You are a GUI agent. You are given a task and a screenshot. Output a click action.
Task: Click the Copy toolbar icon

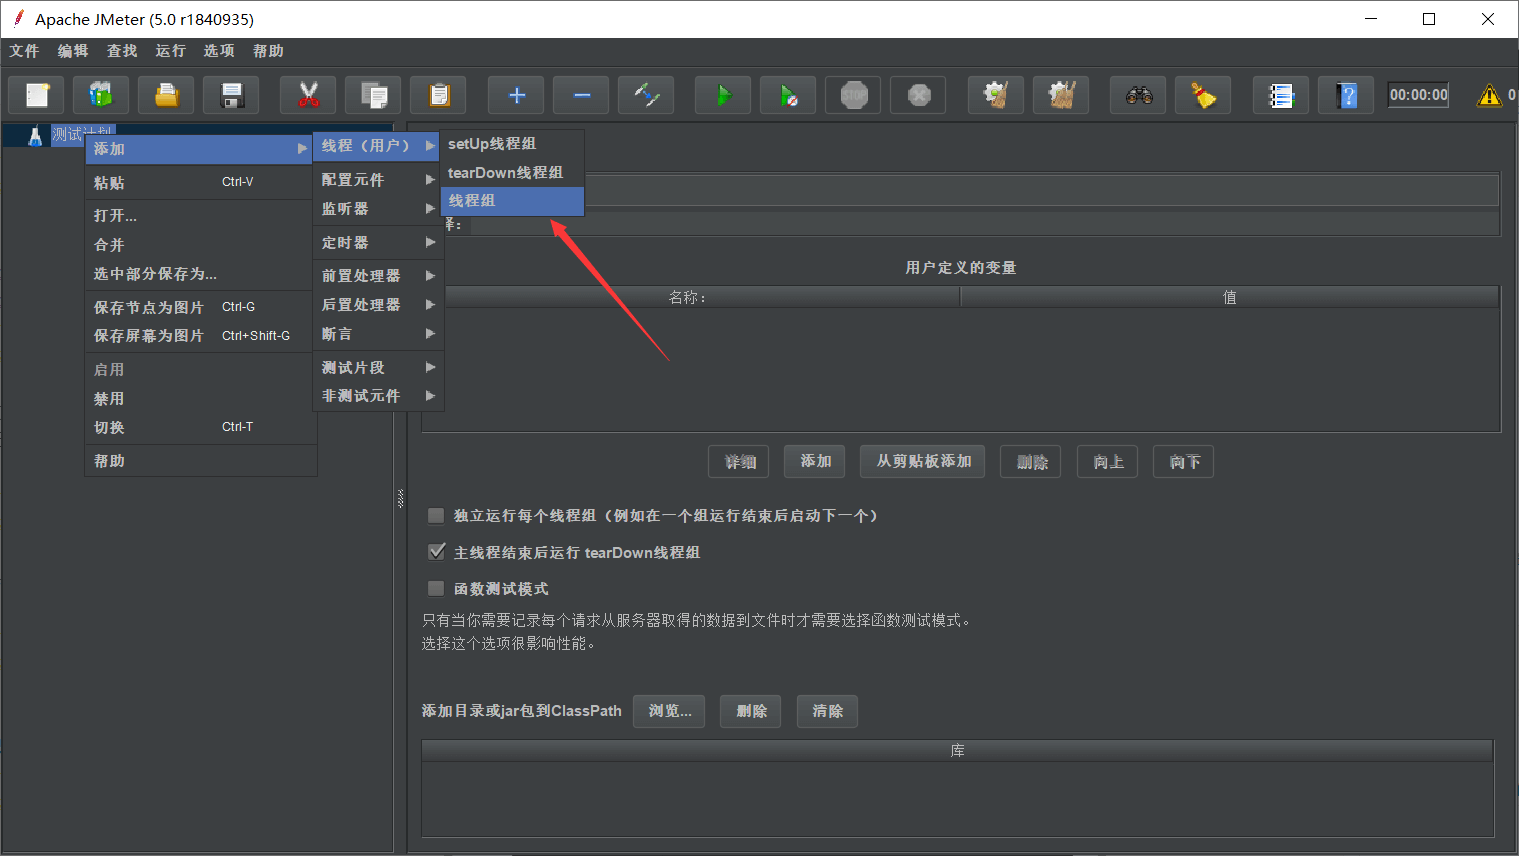373,95
